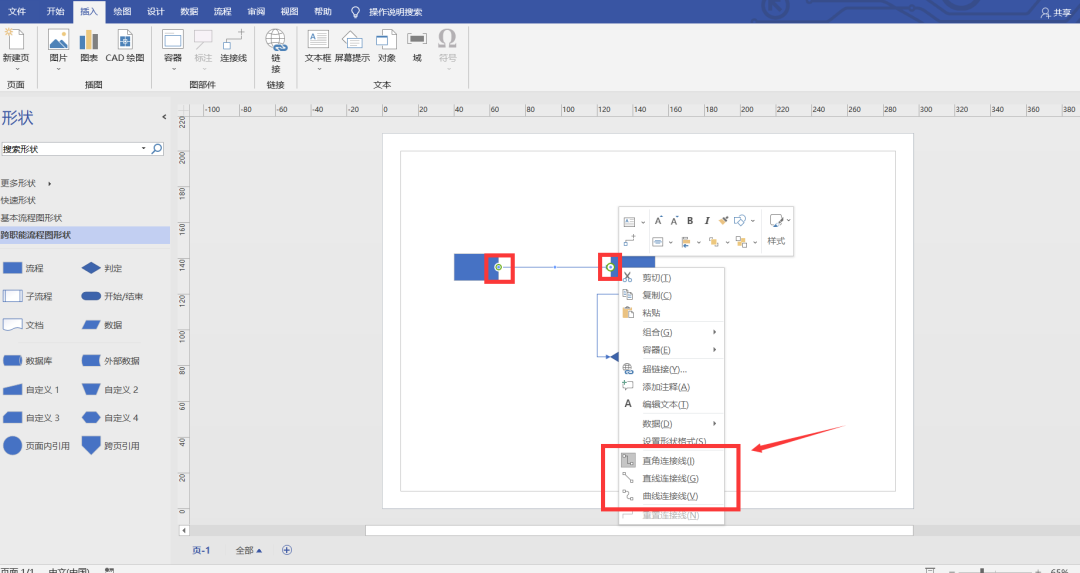Insert a chart with 图表 icon

click(x=89, y=45)
